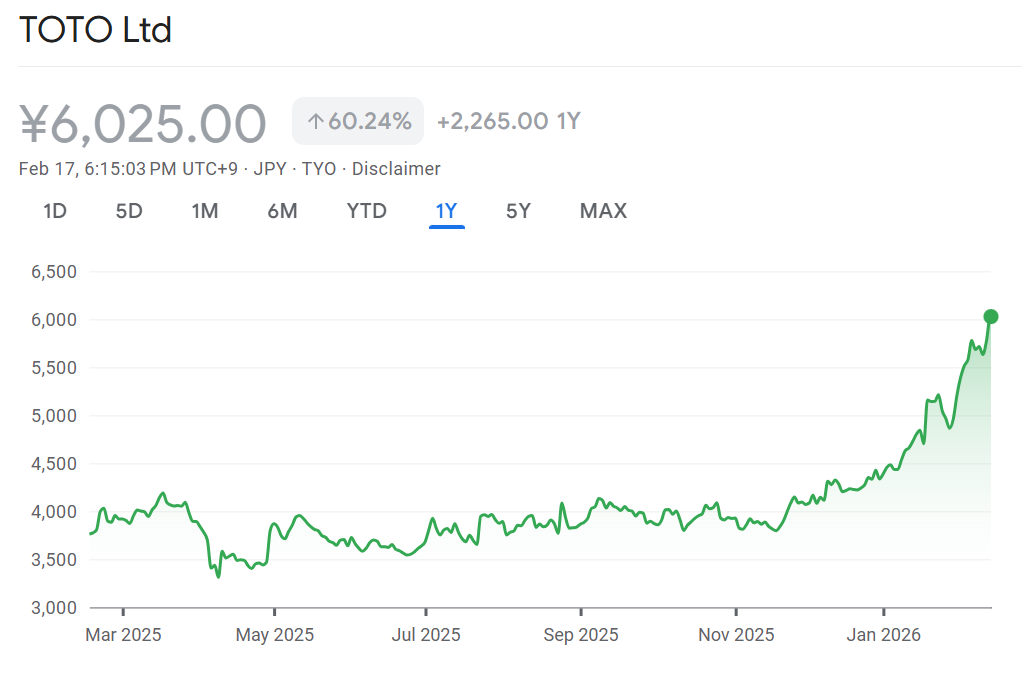Click the 6,500 y-axis label
This screenshot has width=1021, height=675.
pyautogui.click(x=54, y=272)
